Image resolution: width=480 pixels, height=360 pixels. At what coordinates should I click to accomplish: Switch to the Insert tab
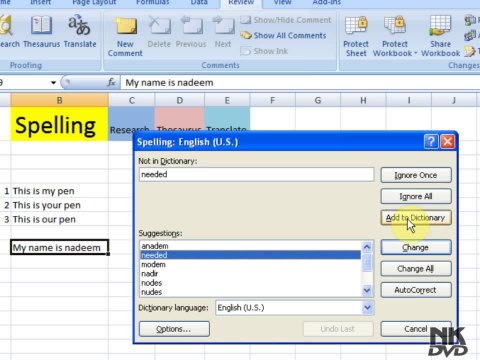click(x=41, y=3)
